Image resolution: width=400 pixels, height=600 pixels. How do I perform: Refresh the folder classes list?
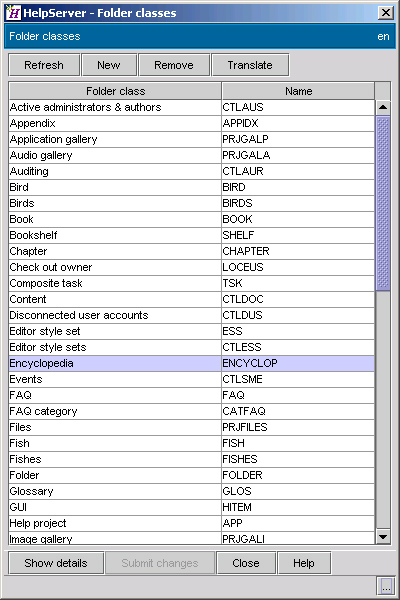coord(44,65)
